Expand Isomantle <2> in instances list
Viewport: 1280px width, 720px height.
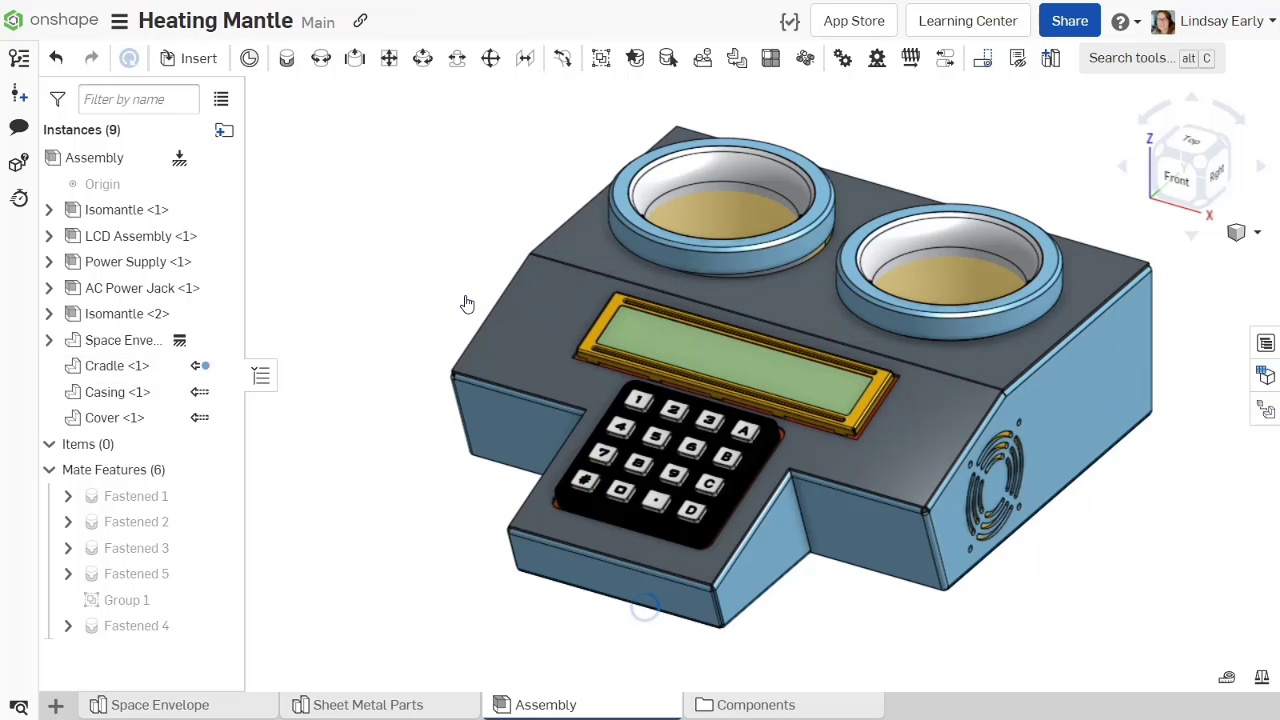pyautogui.click(x=49, y=314)
